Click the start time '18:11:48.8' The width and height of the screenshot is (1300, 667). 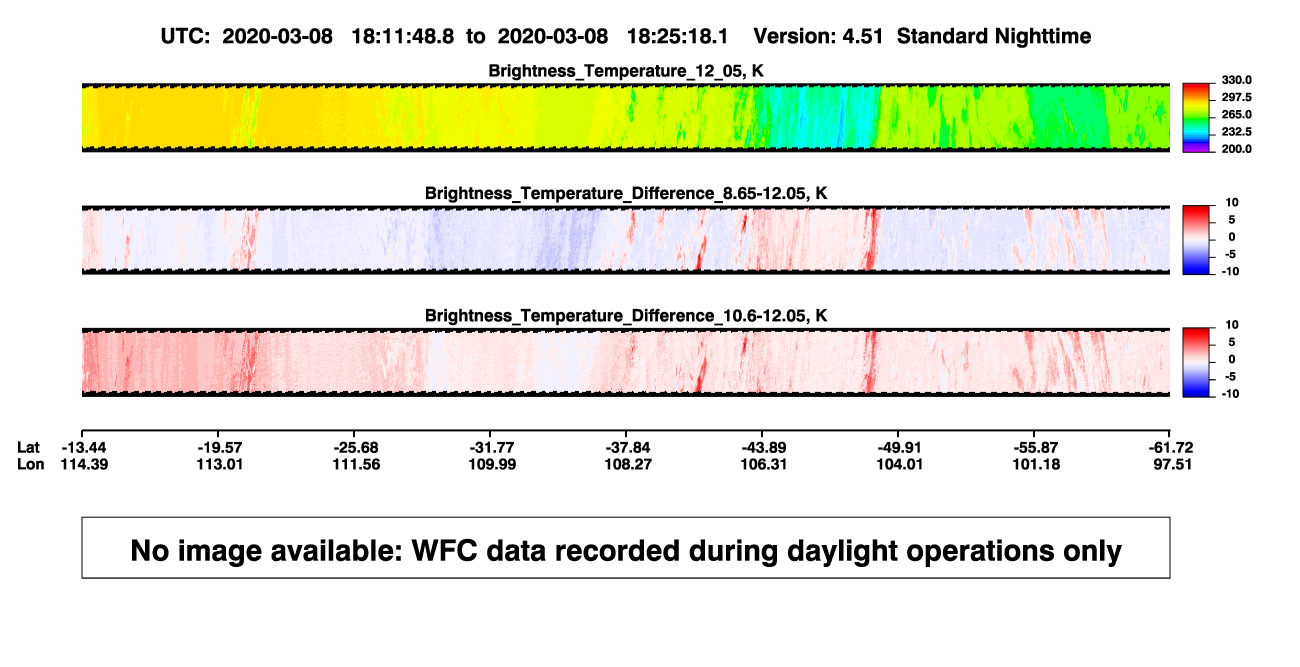pyautogui.click(x=403, y=36)
